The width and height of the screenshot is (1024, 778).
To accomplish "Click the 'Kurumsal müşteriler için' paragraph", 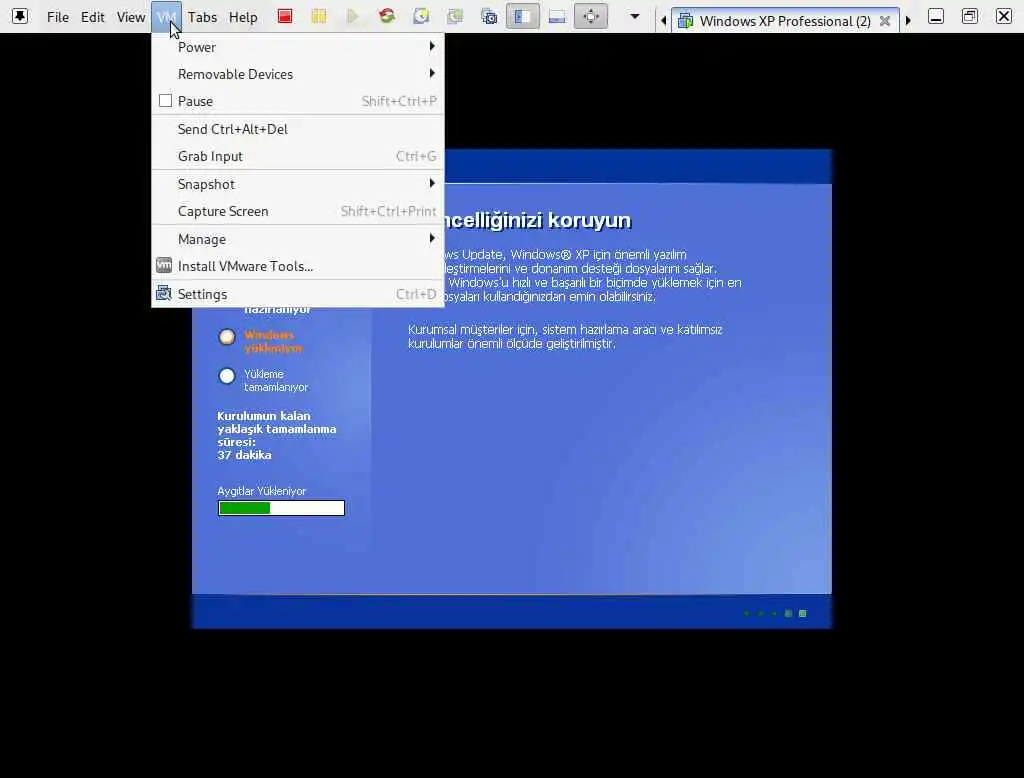I will point(565,336).
